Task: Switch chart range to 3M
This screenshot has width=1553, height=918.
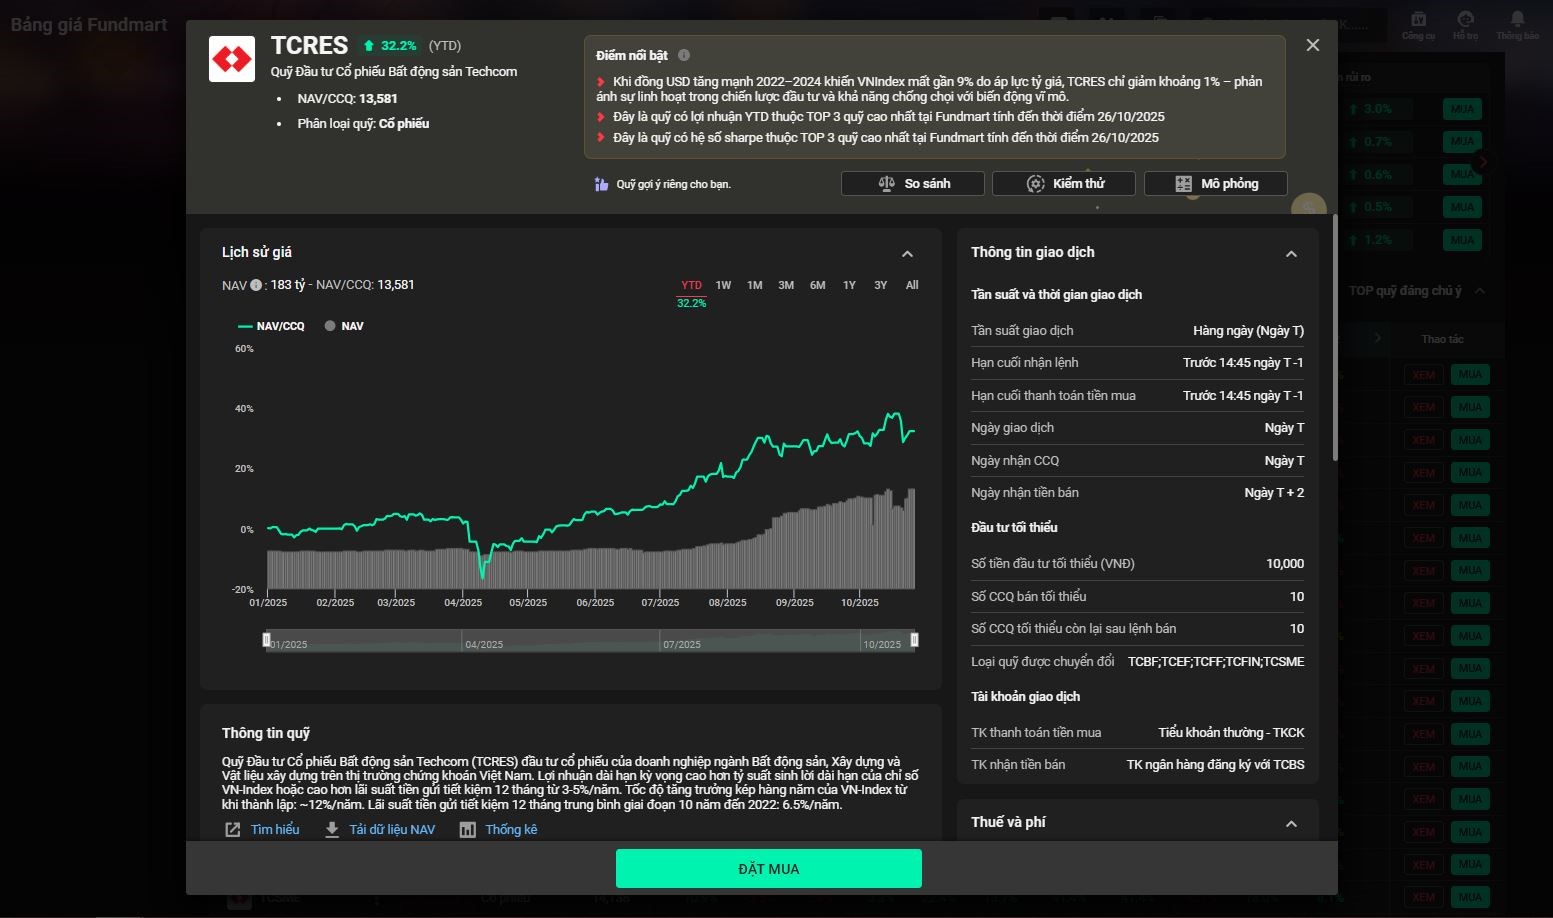Action: (786, 285)
